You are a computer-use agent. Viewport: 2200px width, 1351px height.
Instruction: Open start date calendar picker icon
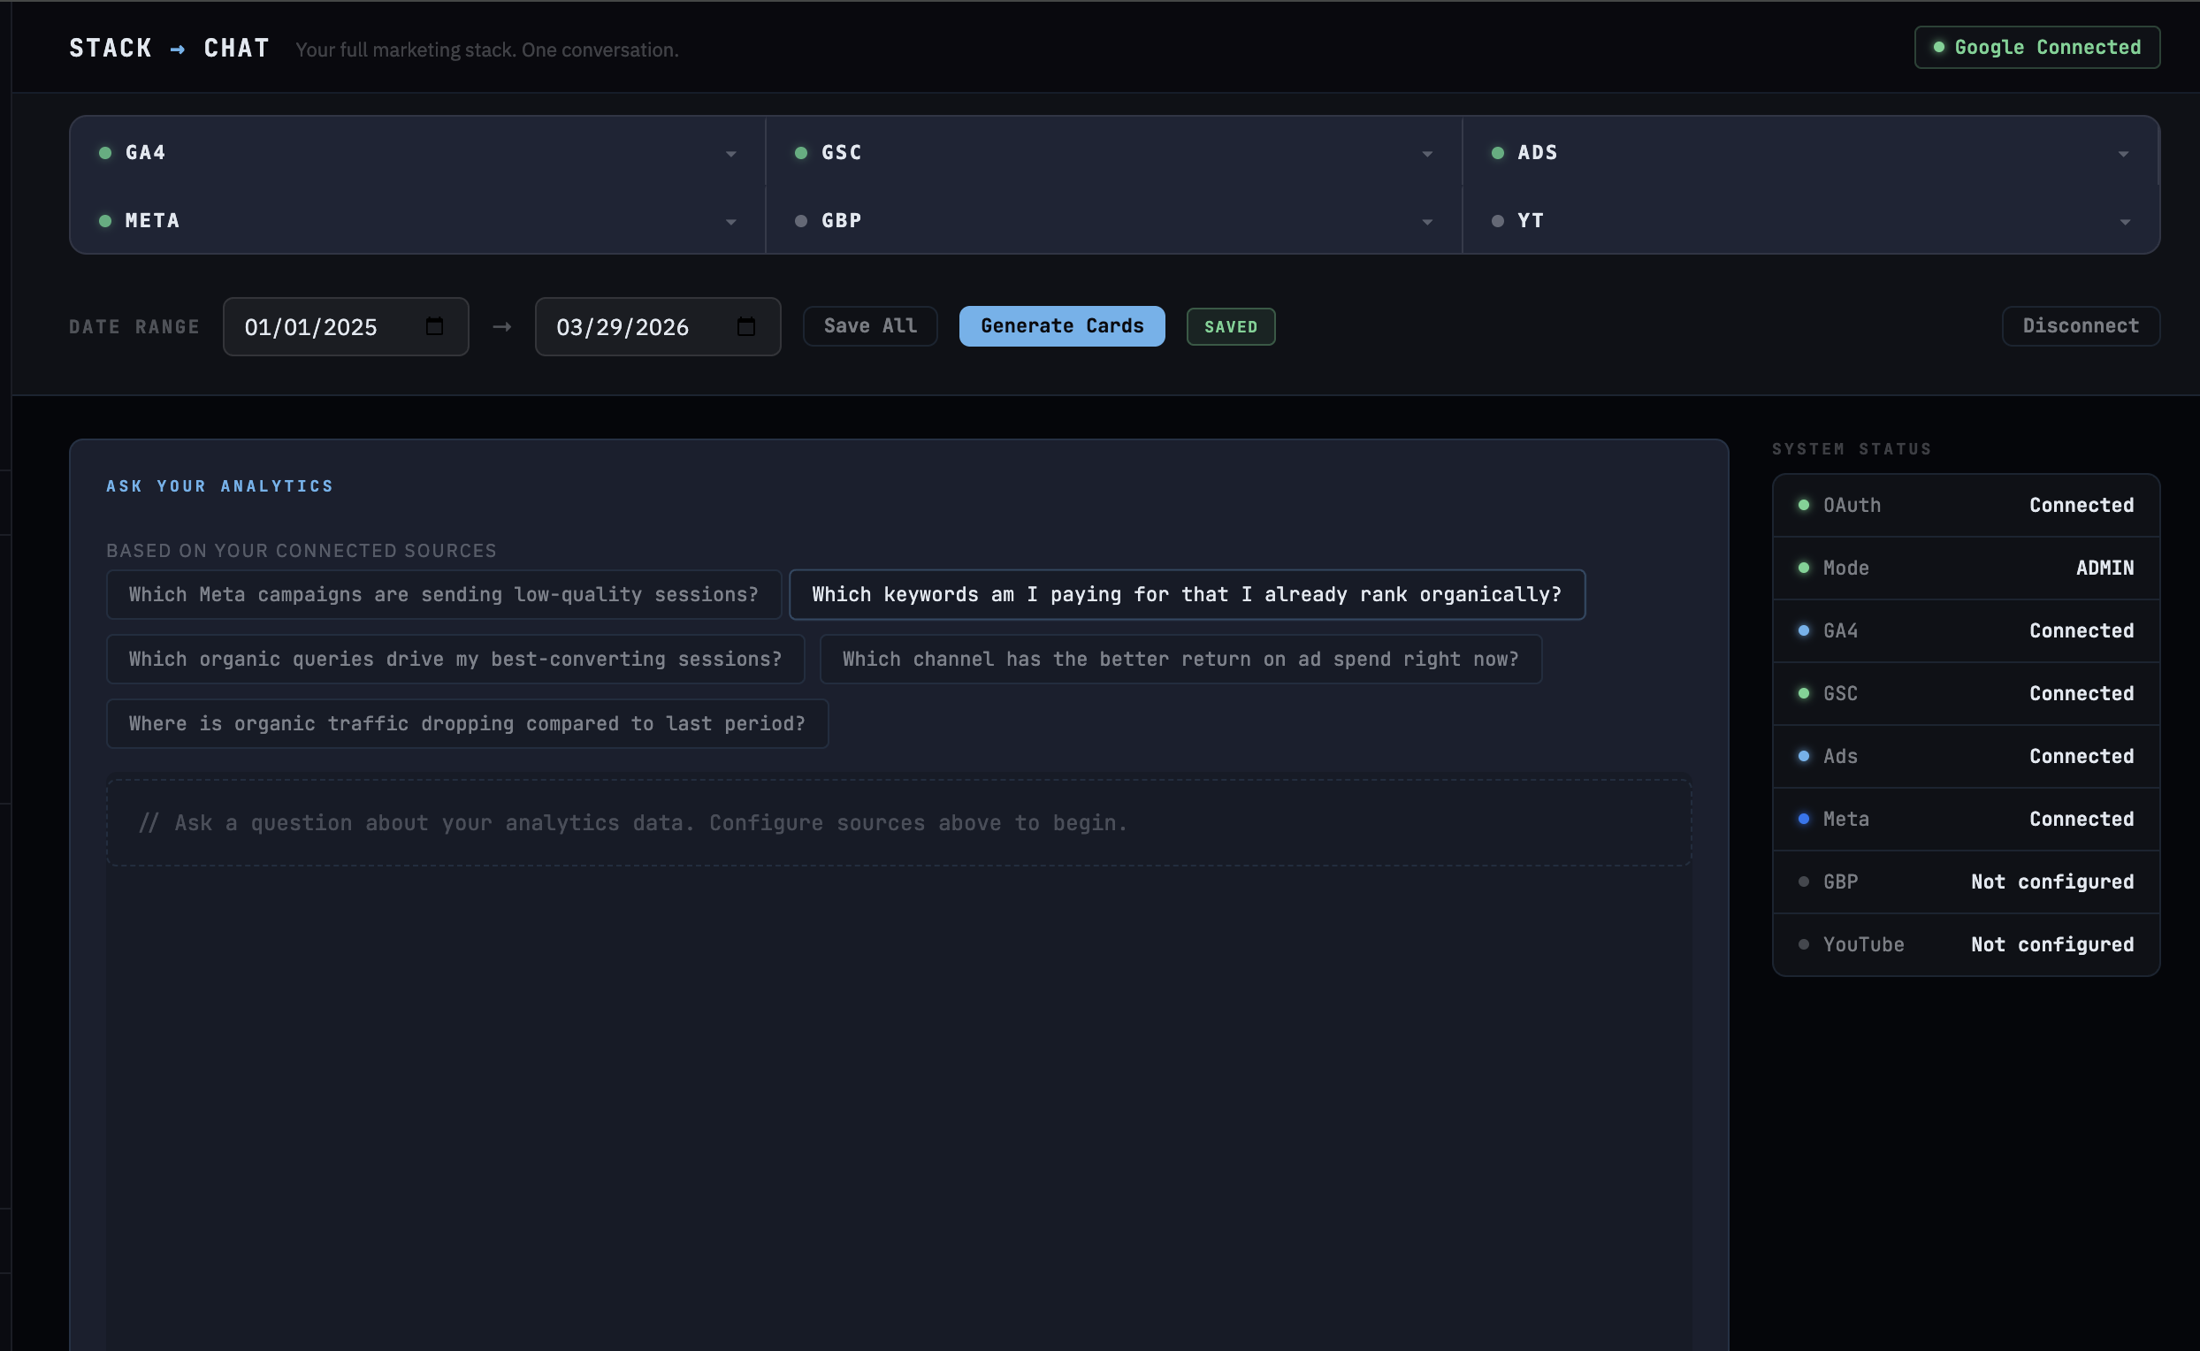[x=434, y=326]
